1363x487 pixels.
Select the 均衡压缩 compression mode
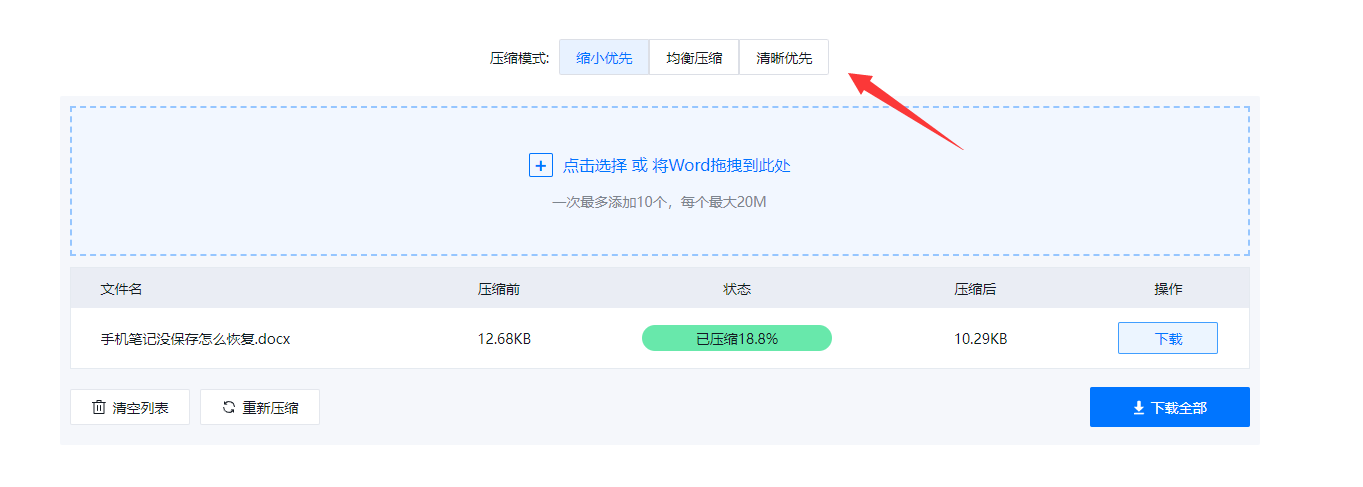(694, 58)
